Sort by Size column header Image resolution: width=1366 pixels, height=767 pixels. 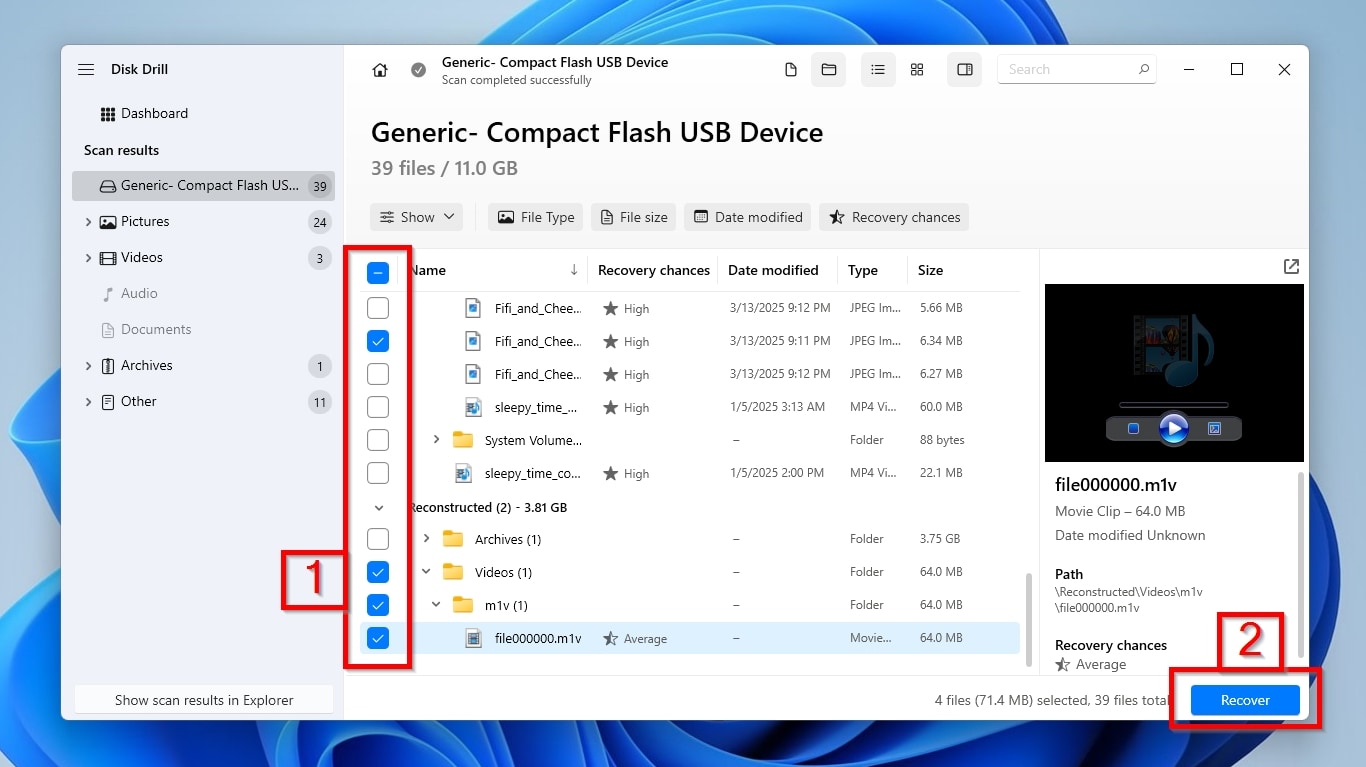click(x=930, y=270)
